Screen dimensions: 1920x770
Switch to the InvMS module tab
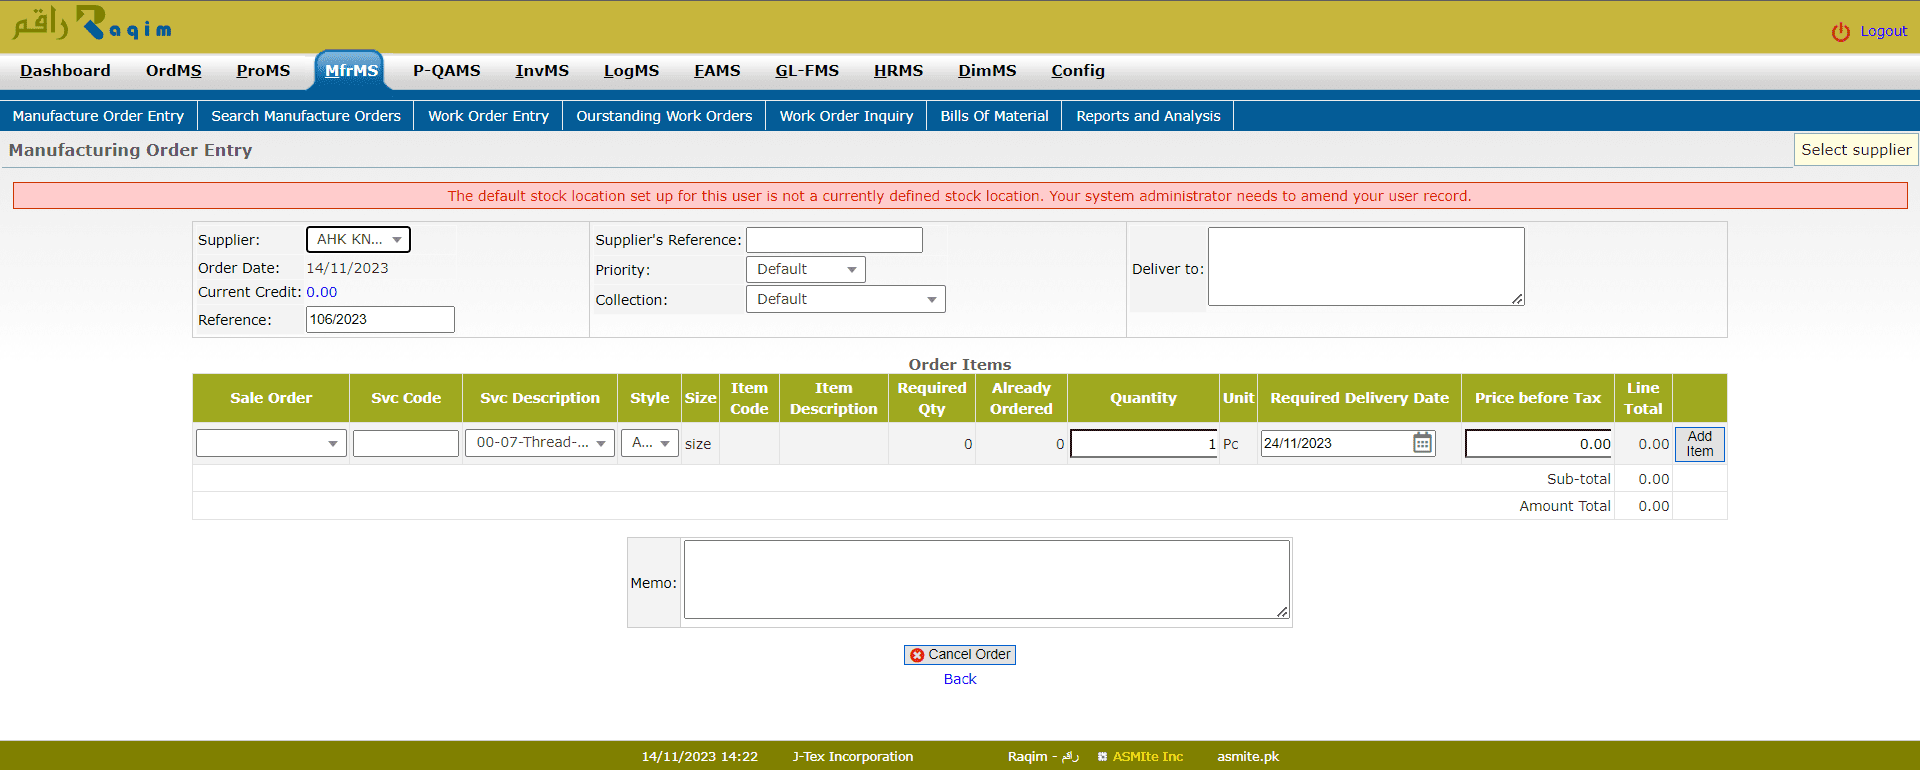(542, 71)
